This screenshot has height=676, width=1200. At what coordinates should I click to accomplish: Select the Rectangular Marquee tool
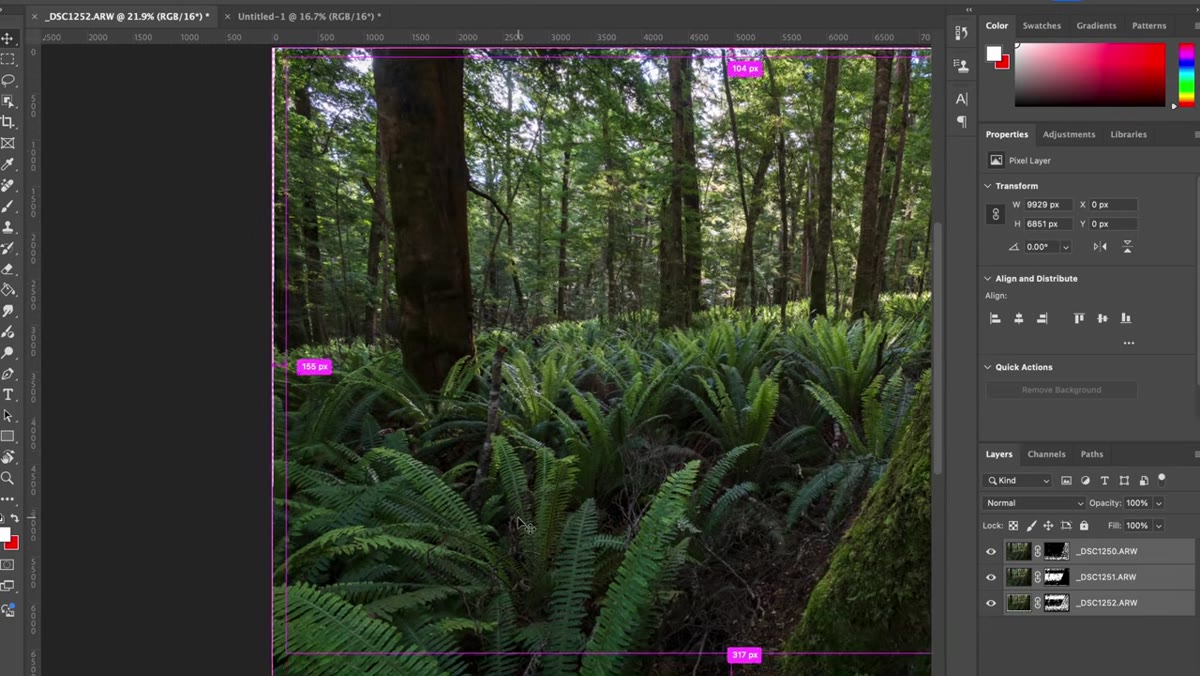[x=8, y=59]
